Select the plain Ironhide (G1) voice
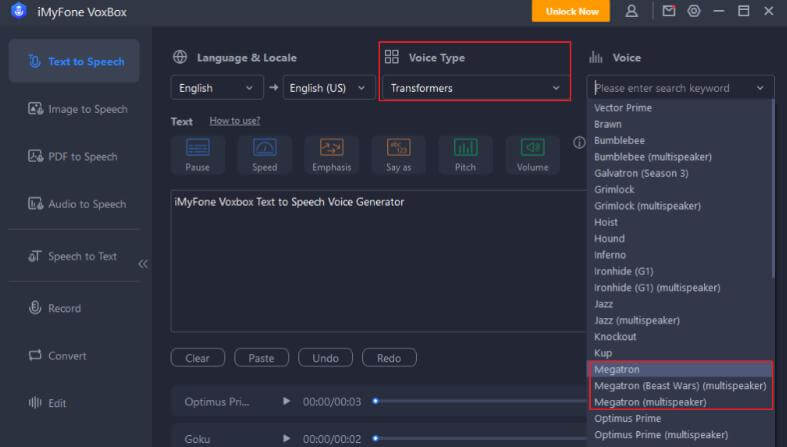Screen dimensions: 787x447 (x=680, y=271)
